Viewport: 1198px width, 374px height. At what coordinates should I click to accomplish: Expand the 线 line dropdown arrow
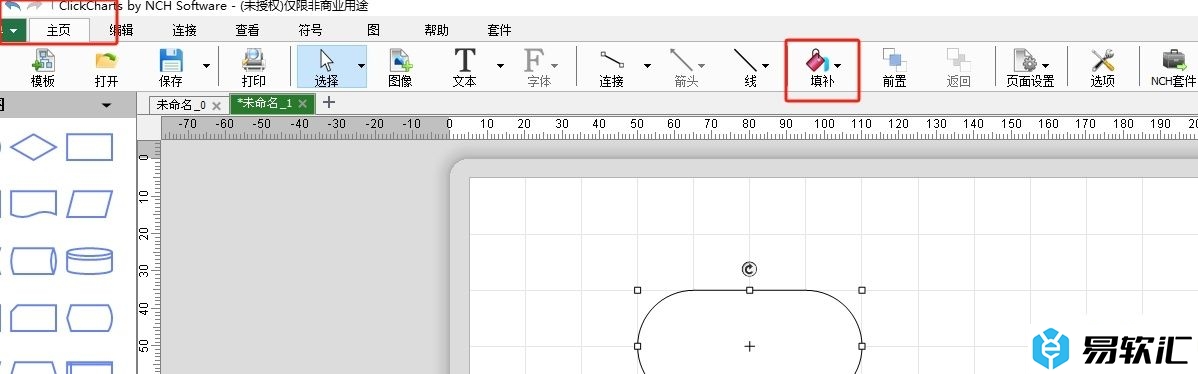point(765,66)
